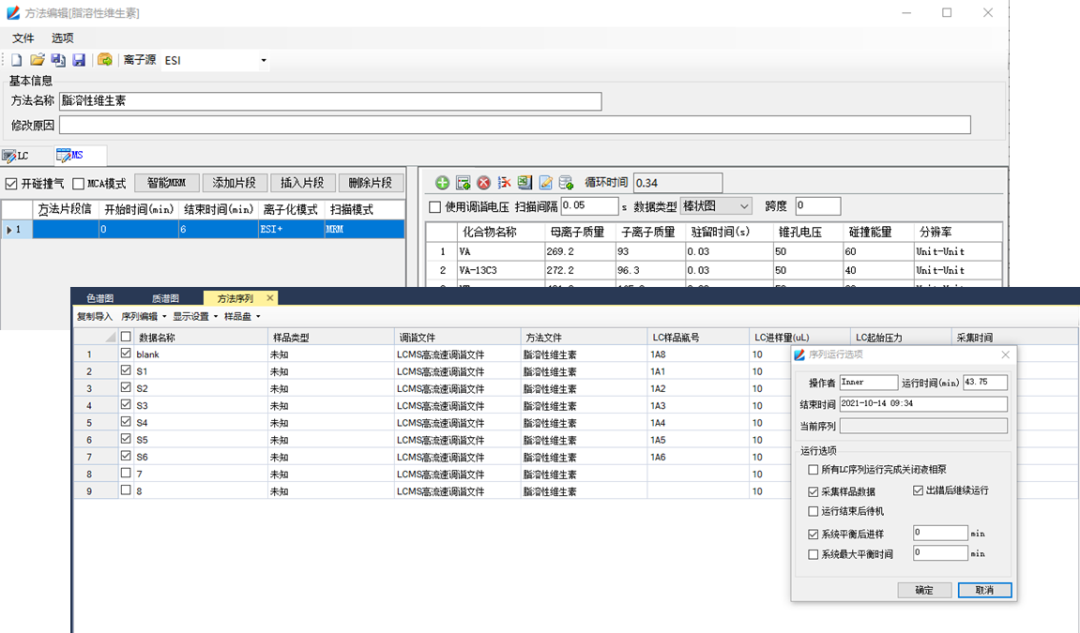Screen dimensions: 1080x633
Task: Switch to the 质谱图 tab
Action: (x=165, y=298)
